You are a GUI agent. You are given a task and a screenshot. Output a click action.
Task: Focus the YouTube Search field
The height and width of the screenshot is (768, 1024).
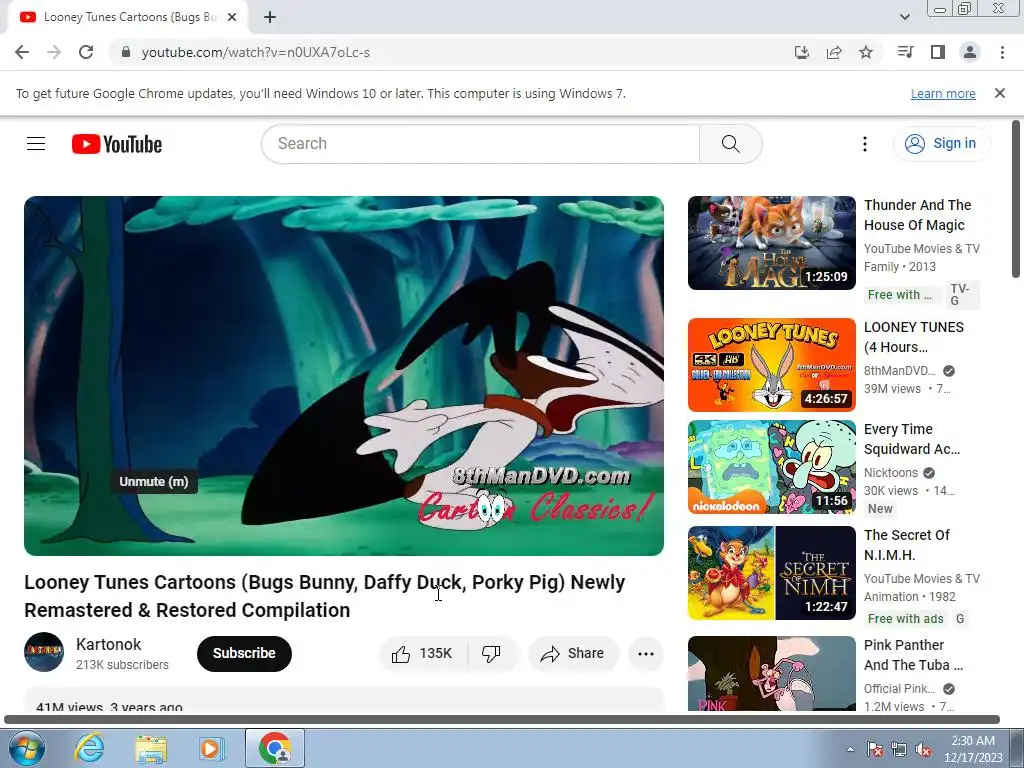[x=481, y=144]
